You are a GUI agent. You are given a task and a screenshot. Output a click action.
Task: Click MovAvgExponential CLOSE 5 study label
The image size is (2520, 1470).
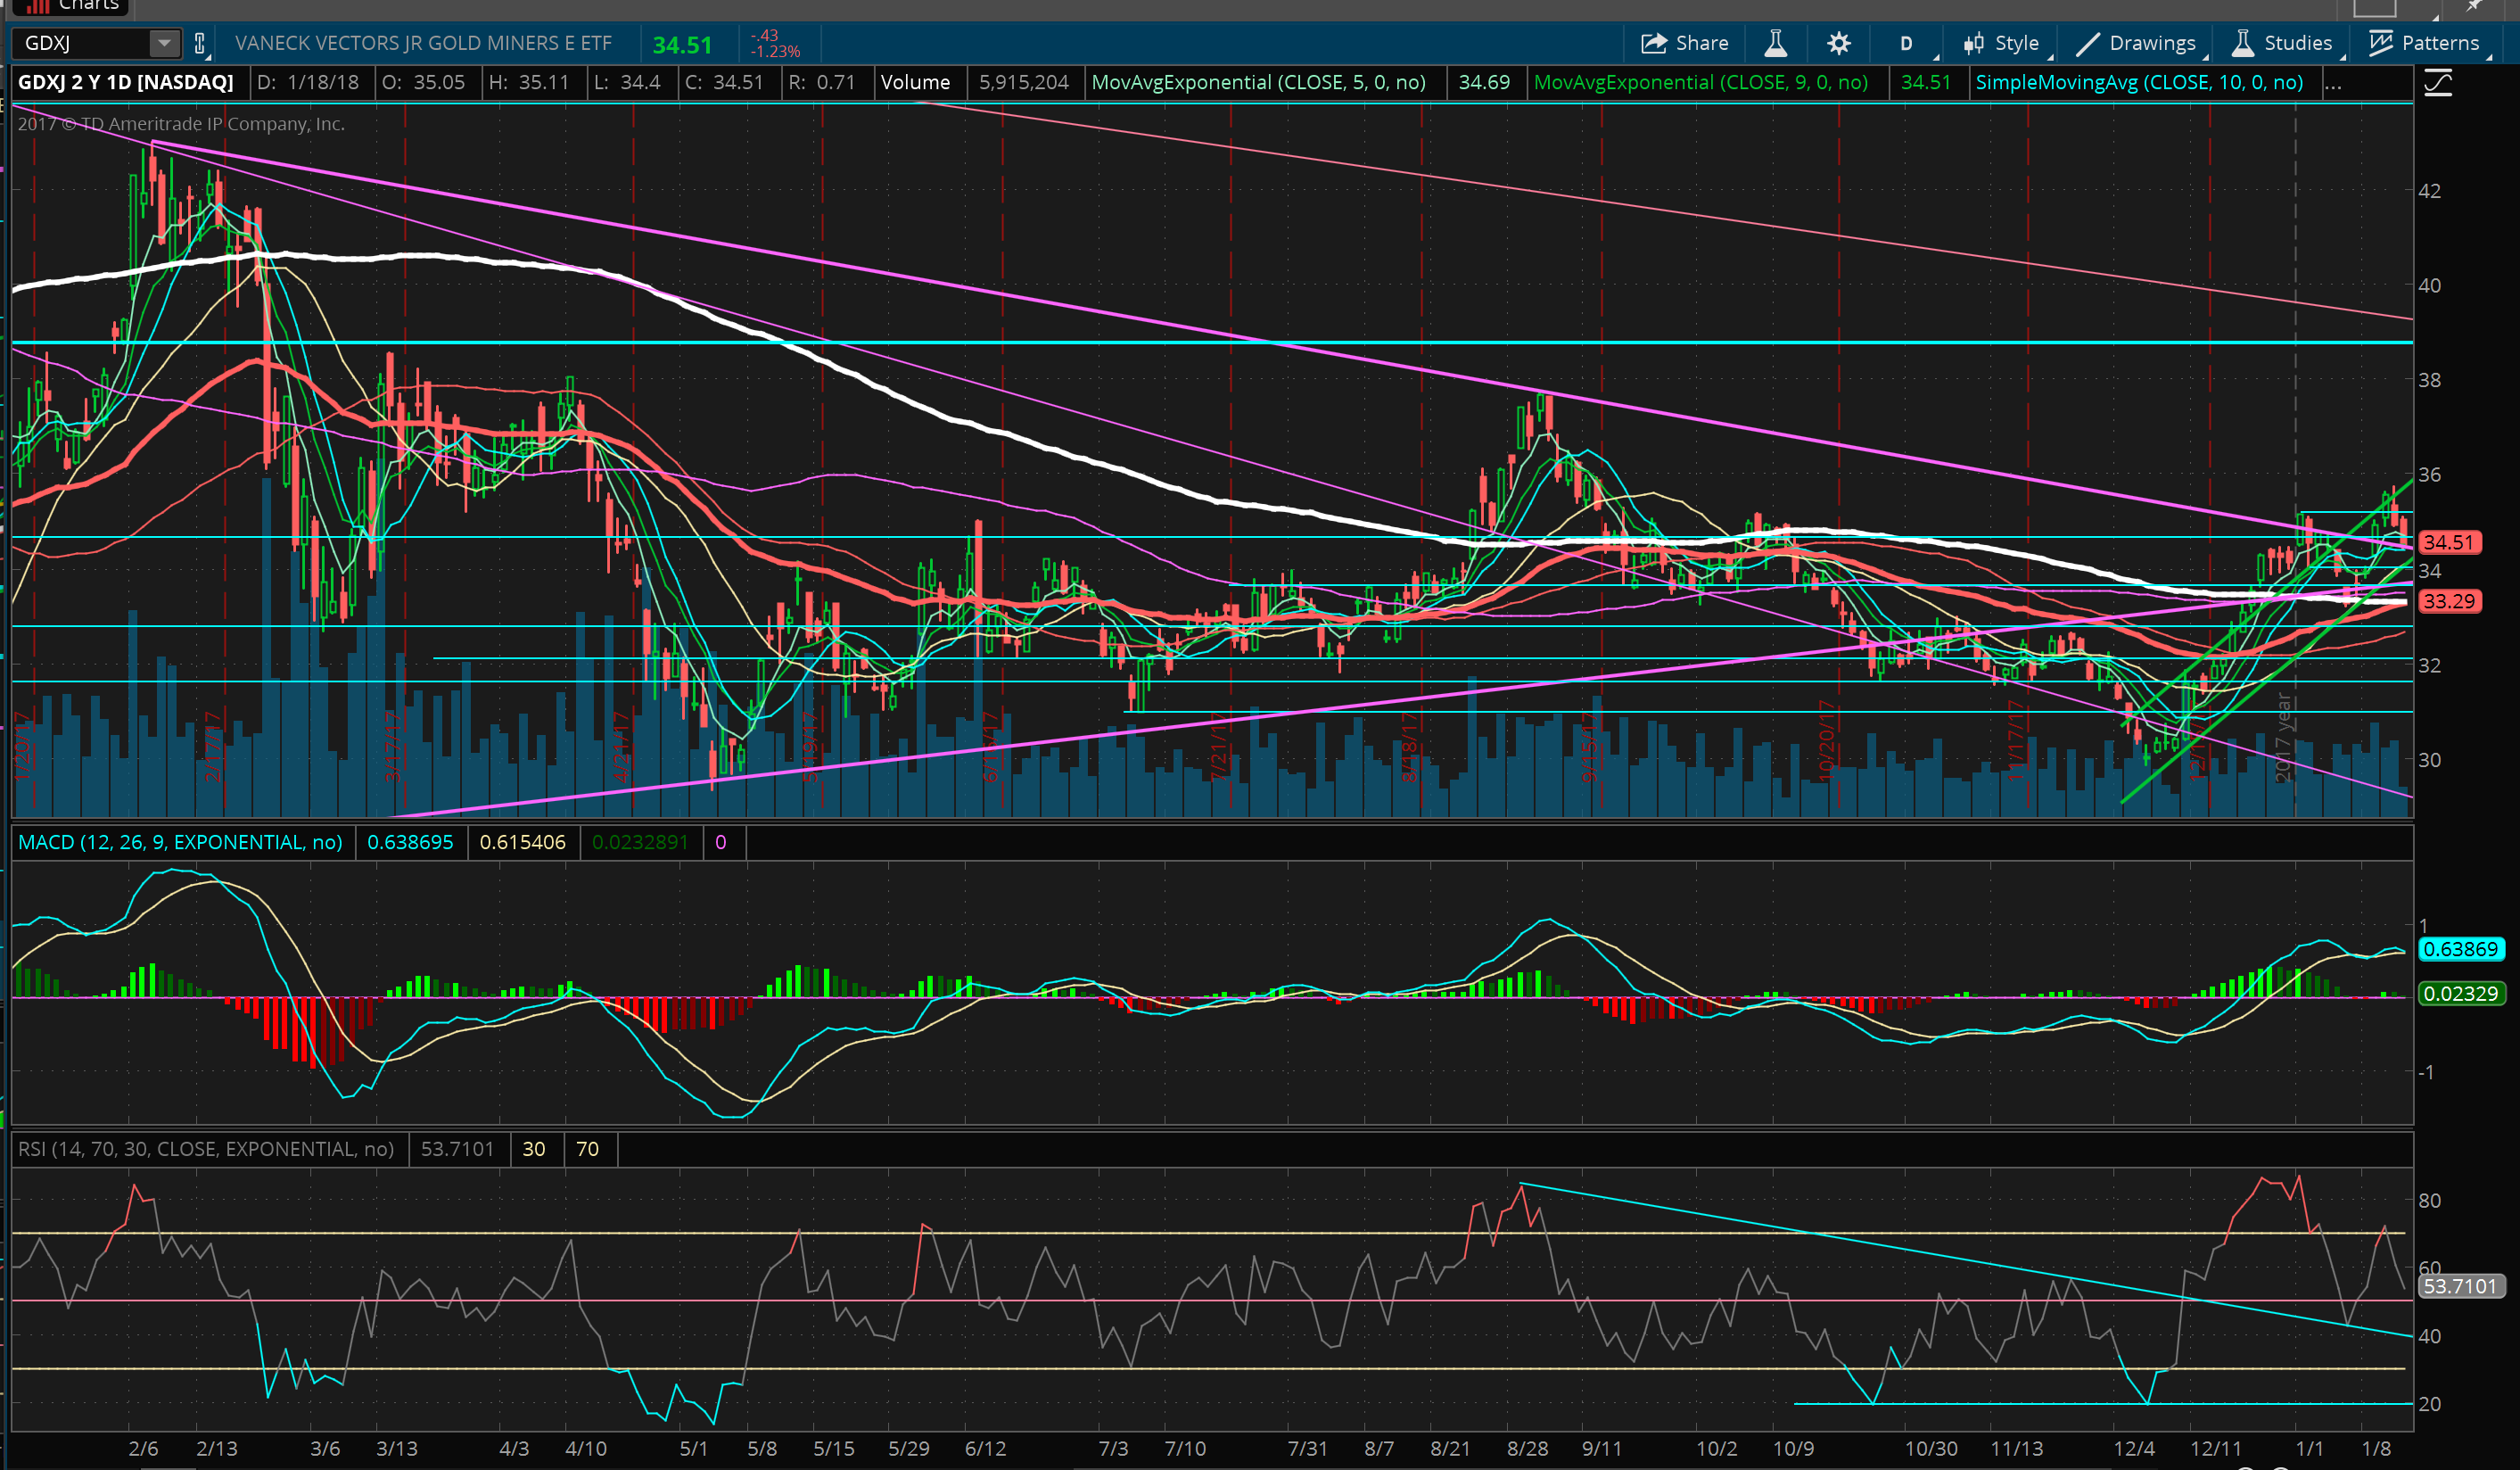tap(1258, 83)
